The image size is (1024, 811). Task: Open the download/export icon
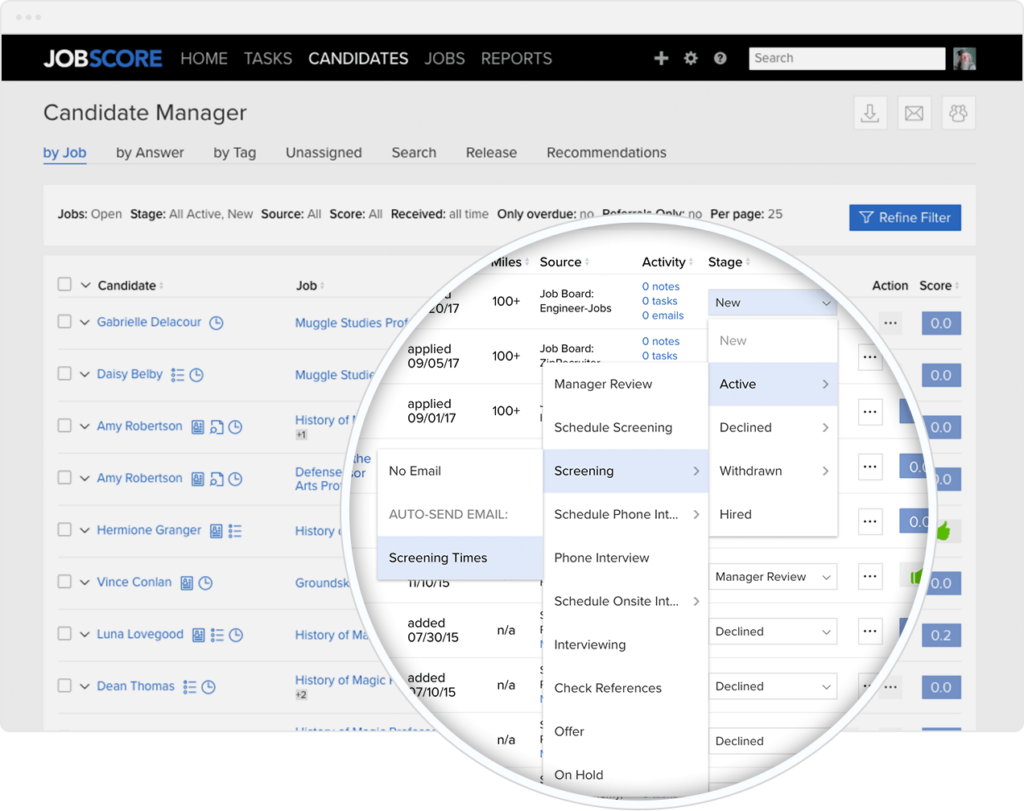point(869,112)
